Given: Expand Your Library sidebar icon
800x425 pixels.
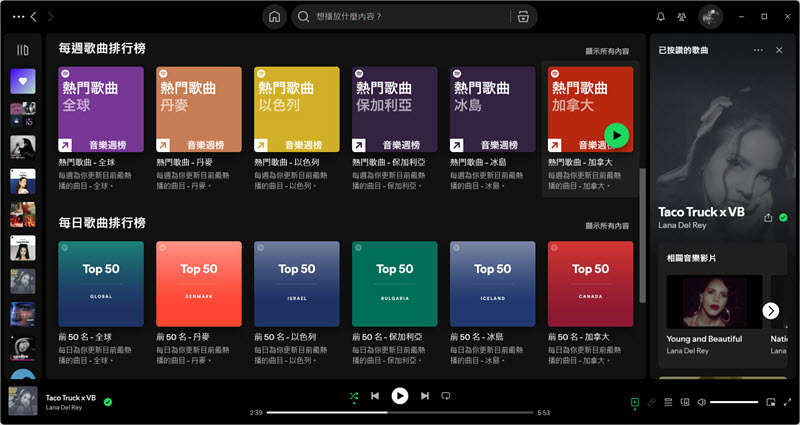Looking at the screenshot, I should (x=23, y=50).
